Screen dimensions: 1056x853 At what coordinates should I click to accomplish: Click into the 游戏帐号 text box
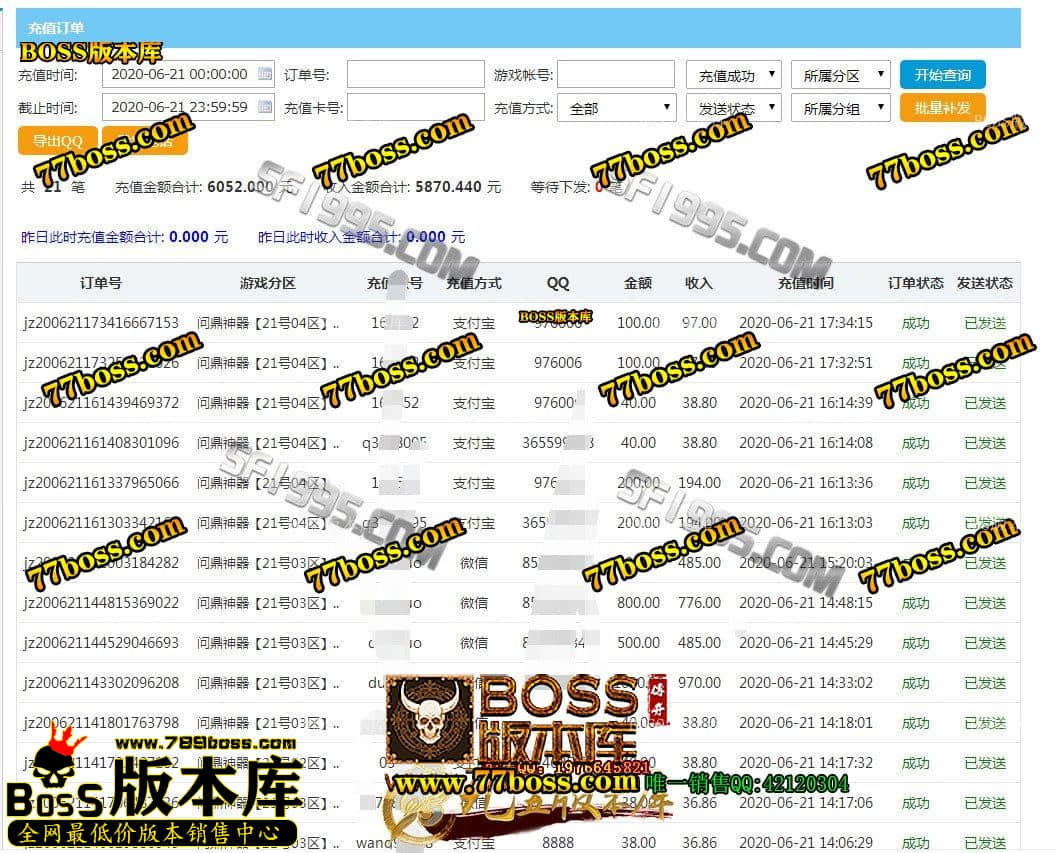[x=615, y=75]
